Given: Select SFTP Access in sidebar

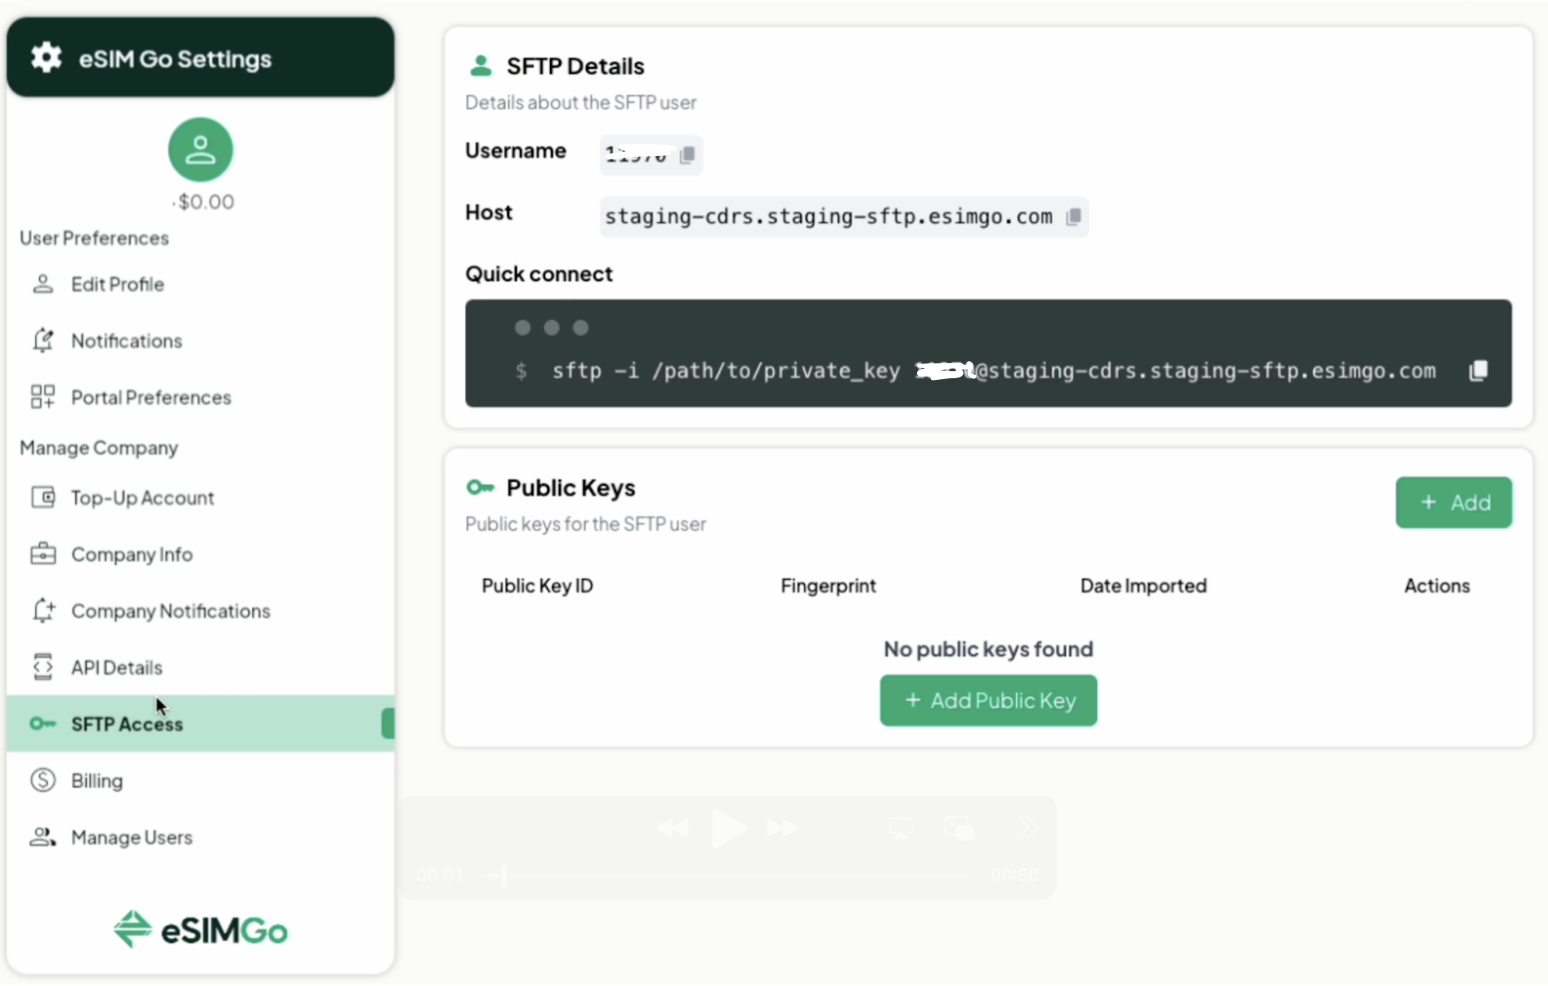Looking at the screenshot, I should [x=200, y=724].
